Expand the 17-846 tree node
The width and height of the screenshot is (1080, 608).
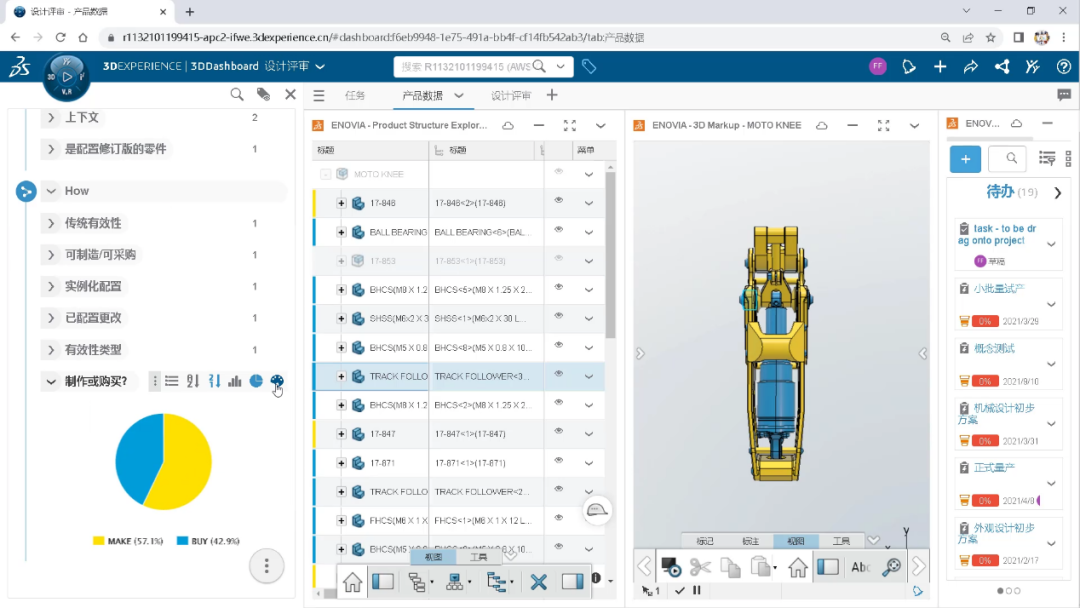pyautogui.click(x=341, y=203)
